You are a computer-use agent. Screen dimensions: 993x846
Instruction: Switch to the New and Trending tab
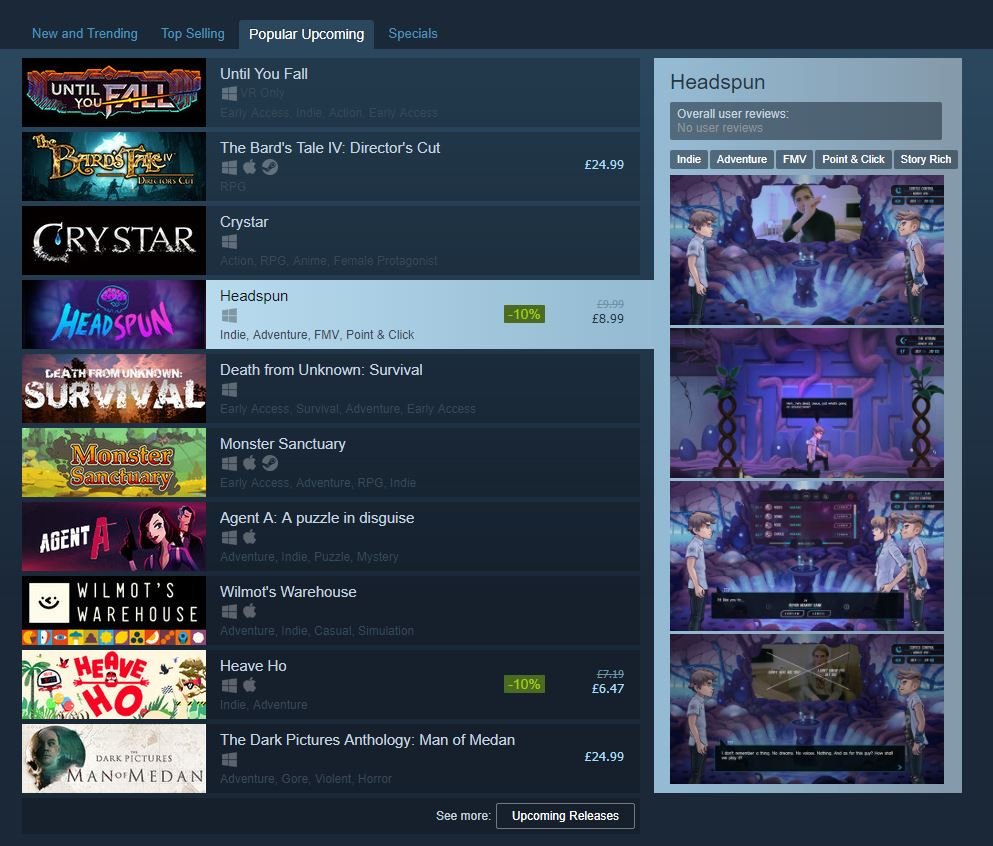coord(85,34)
